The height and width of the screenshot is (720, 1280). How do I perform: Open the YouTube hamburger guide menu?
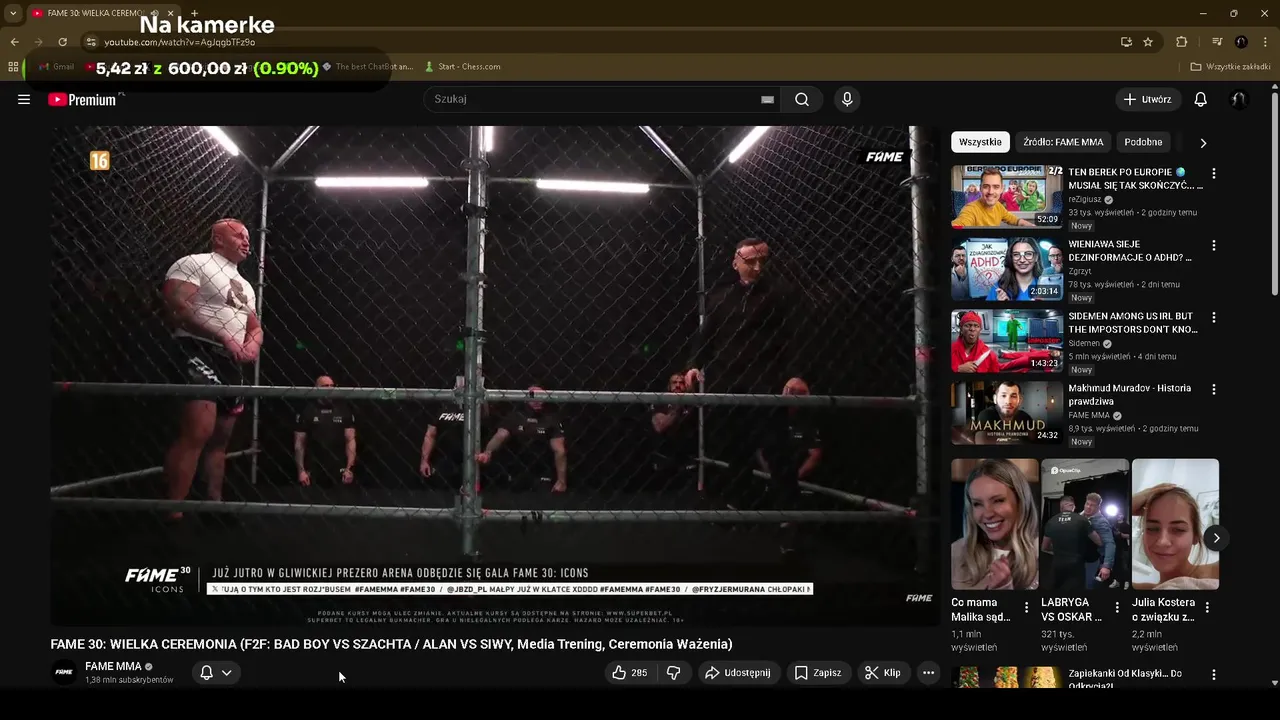click(24, 99)
